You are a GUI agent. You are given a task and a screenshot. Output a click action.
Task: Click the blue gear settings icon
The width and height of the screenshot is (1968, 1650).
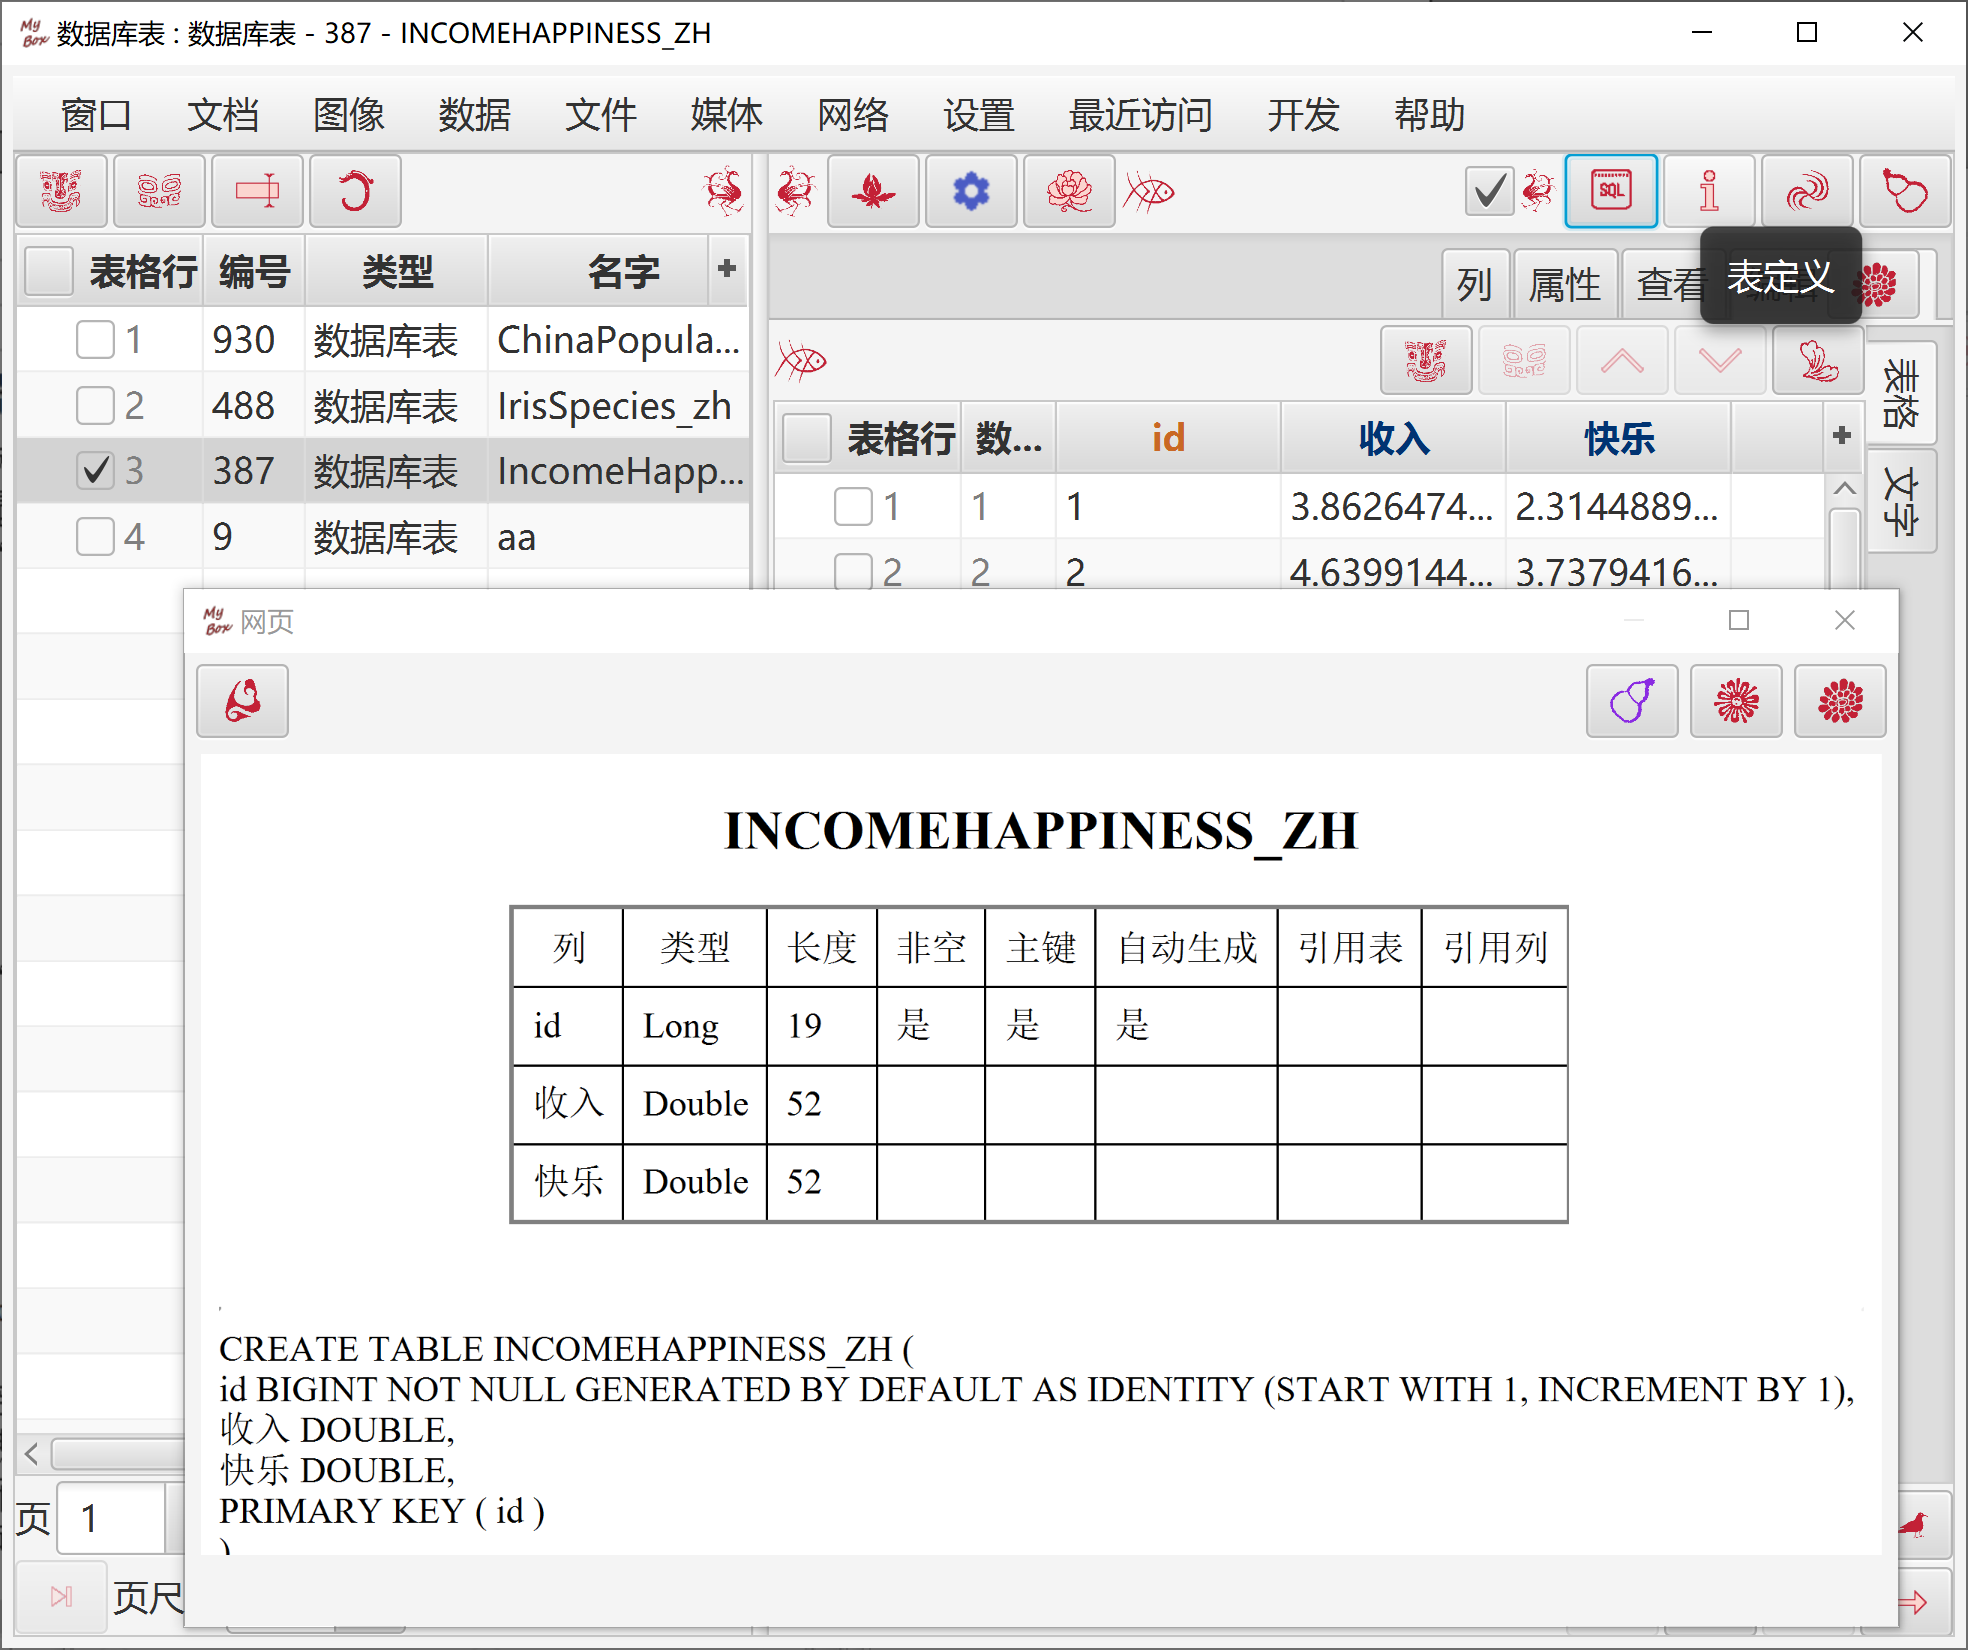point(970,191)
